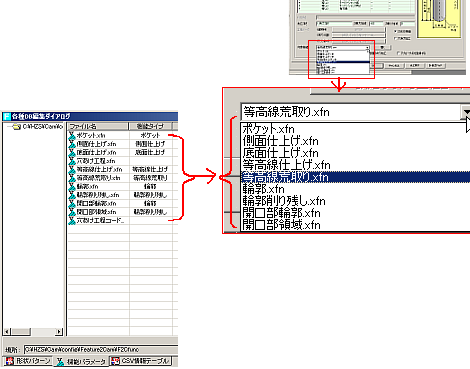
Task: Switch to the 形状パターン tab
Action: pyautogui.click(x=28, y=361)
